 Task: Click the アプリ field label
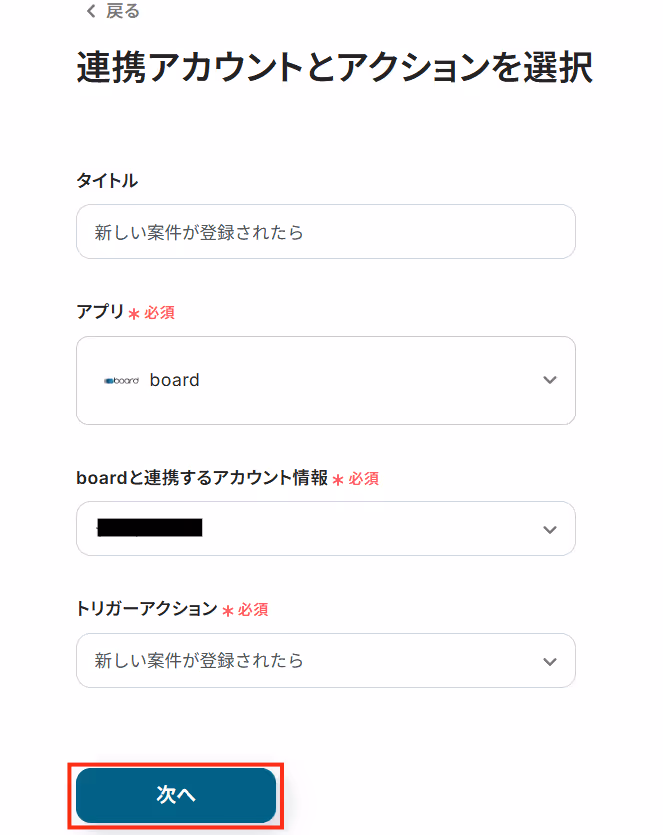tap(100, 312)
